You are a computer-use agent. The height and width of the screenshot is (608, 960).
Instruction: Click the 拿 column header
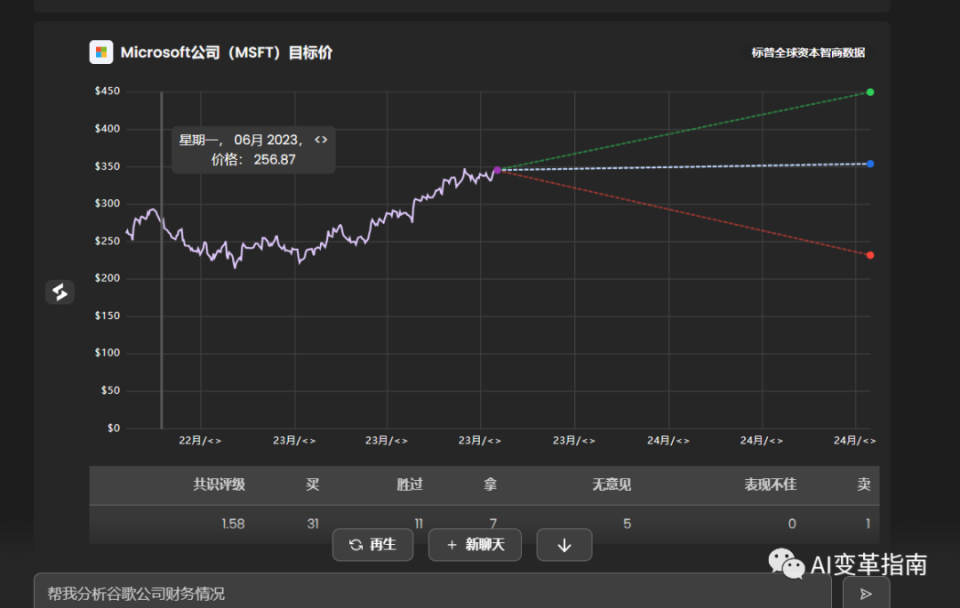490,485
